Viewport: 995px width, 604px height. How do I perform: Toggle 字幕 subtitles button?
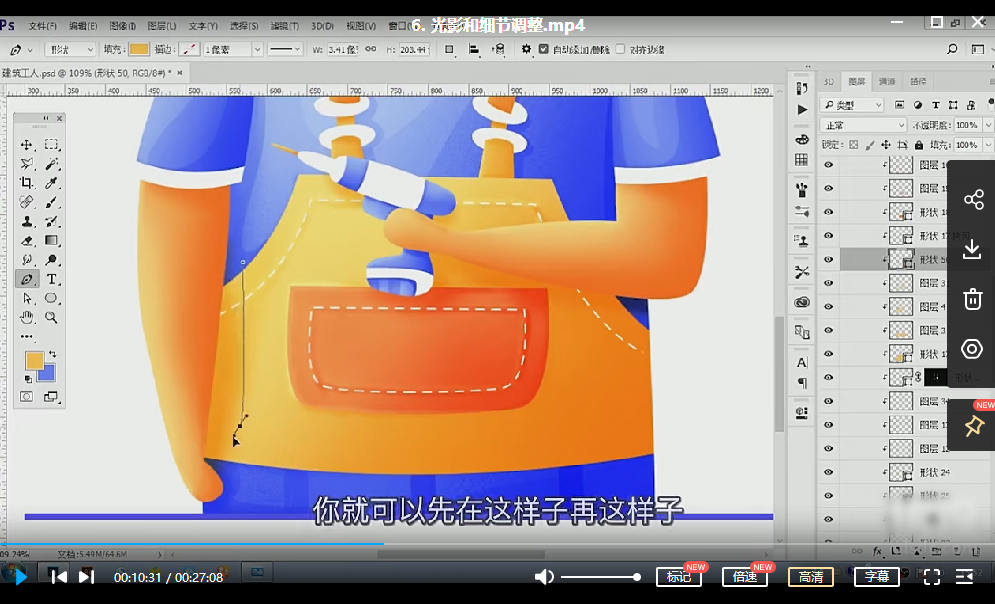[x=876, y=577]
